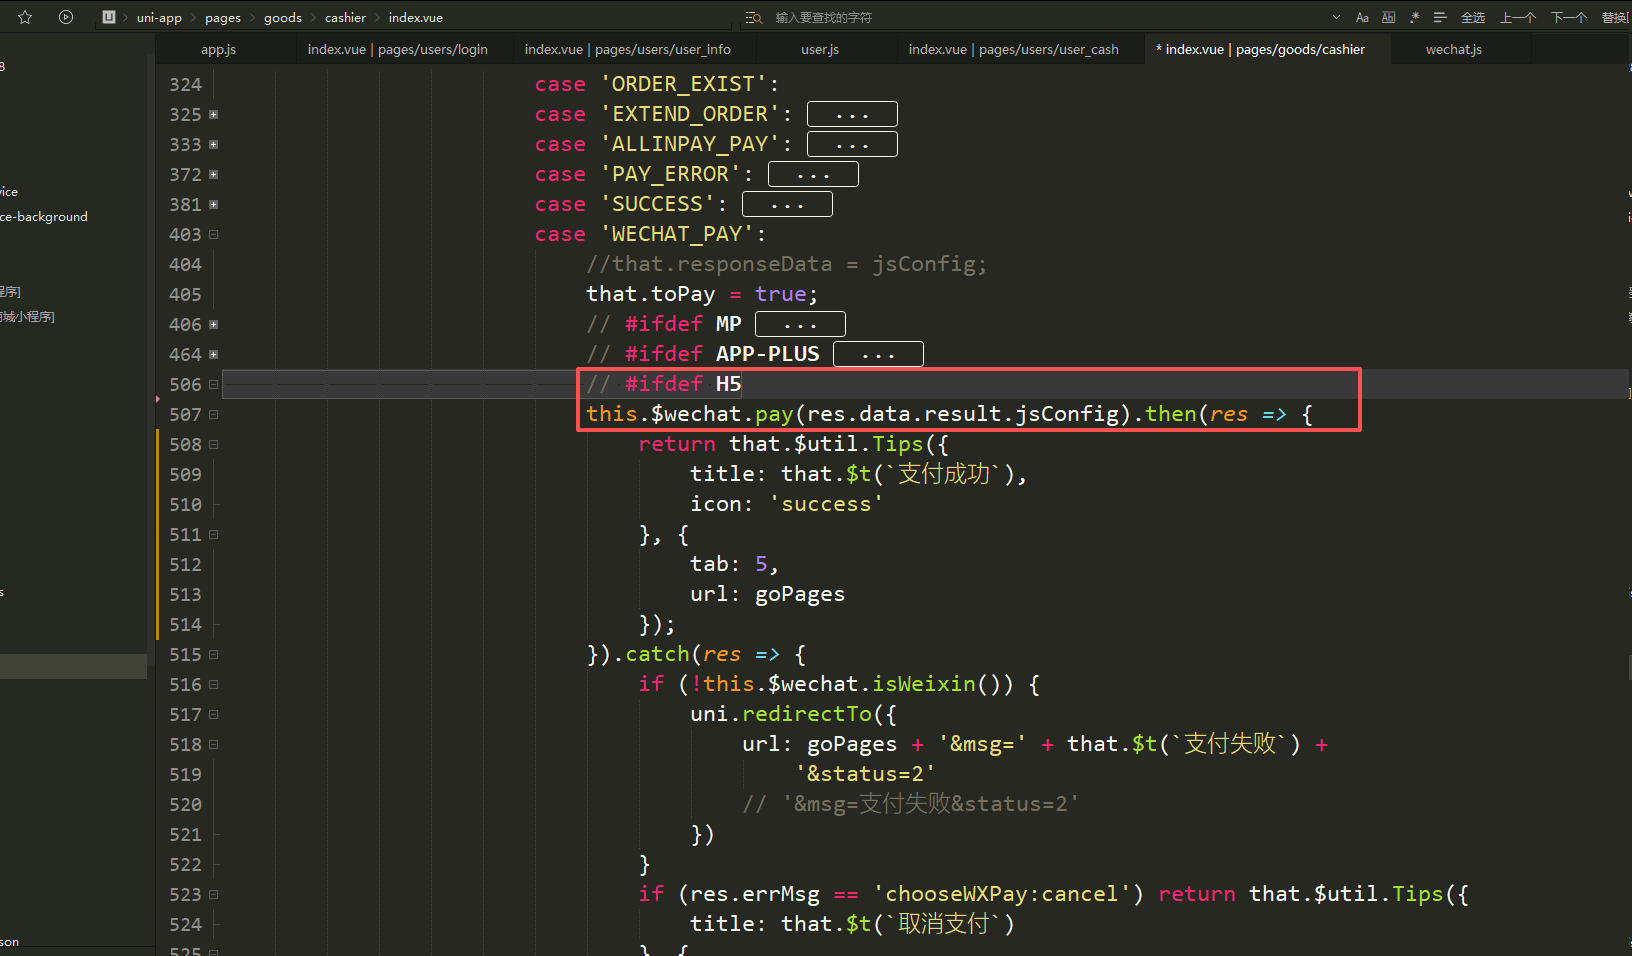
Task: Open the index.vue pages/users/login tab
Action: click(x=397, y=49)
